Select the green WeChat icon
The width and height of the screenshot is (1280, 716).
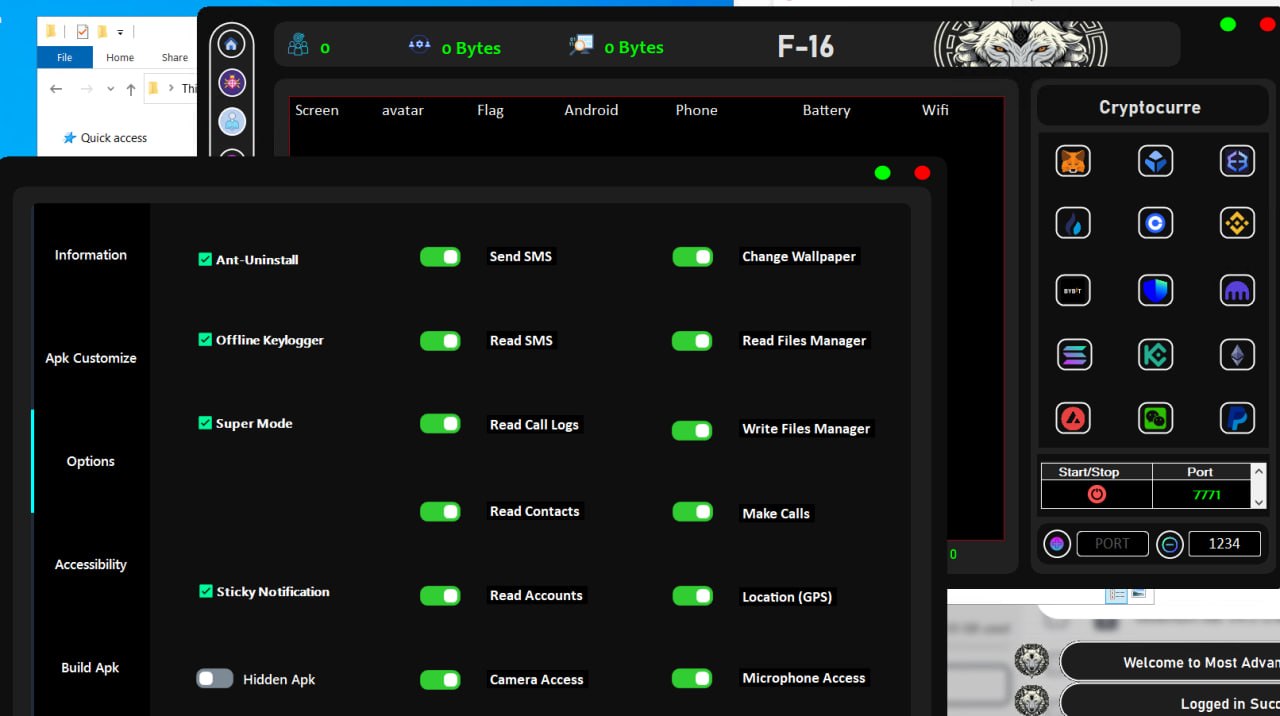coord(1156,418)
